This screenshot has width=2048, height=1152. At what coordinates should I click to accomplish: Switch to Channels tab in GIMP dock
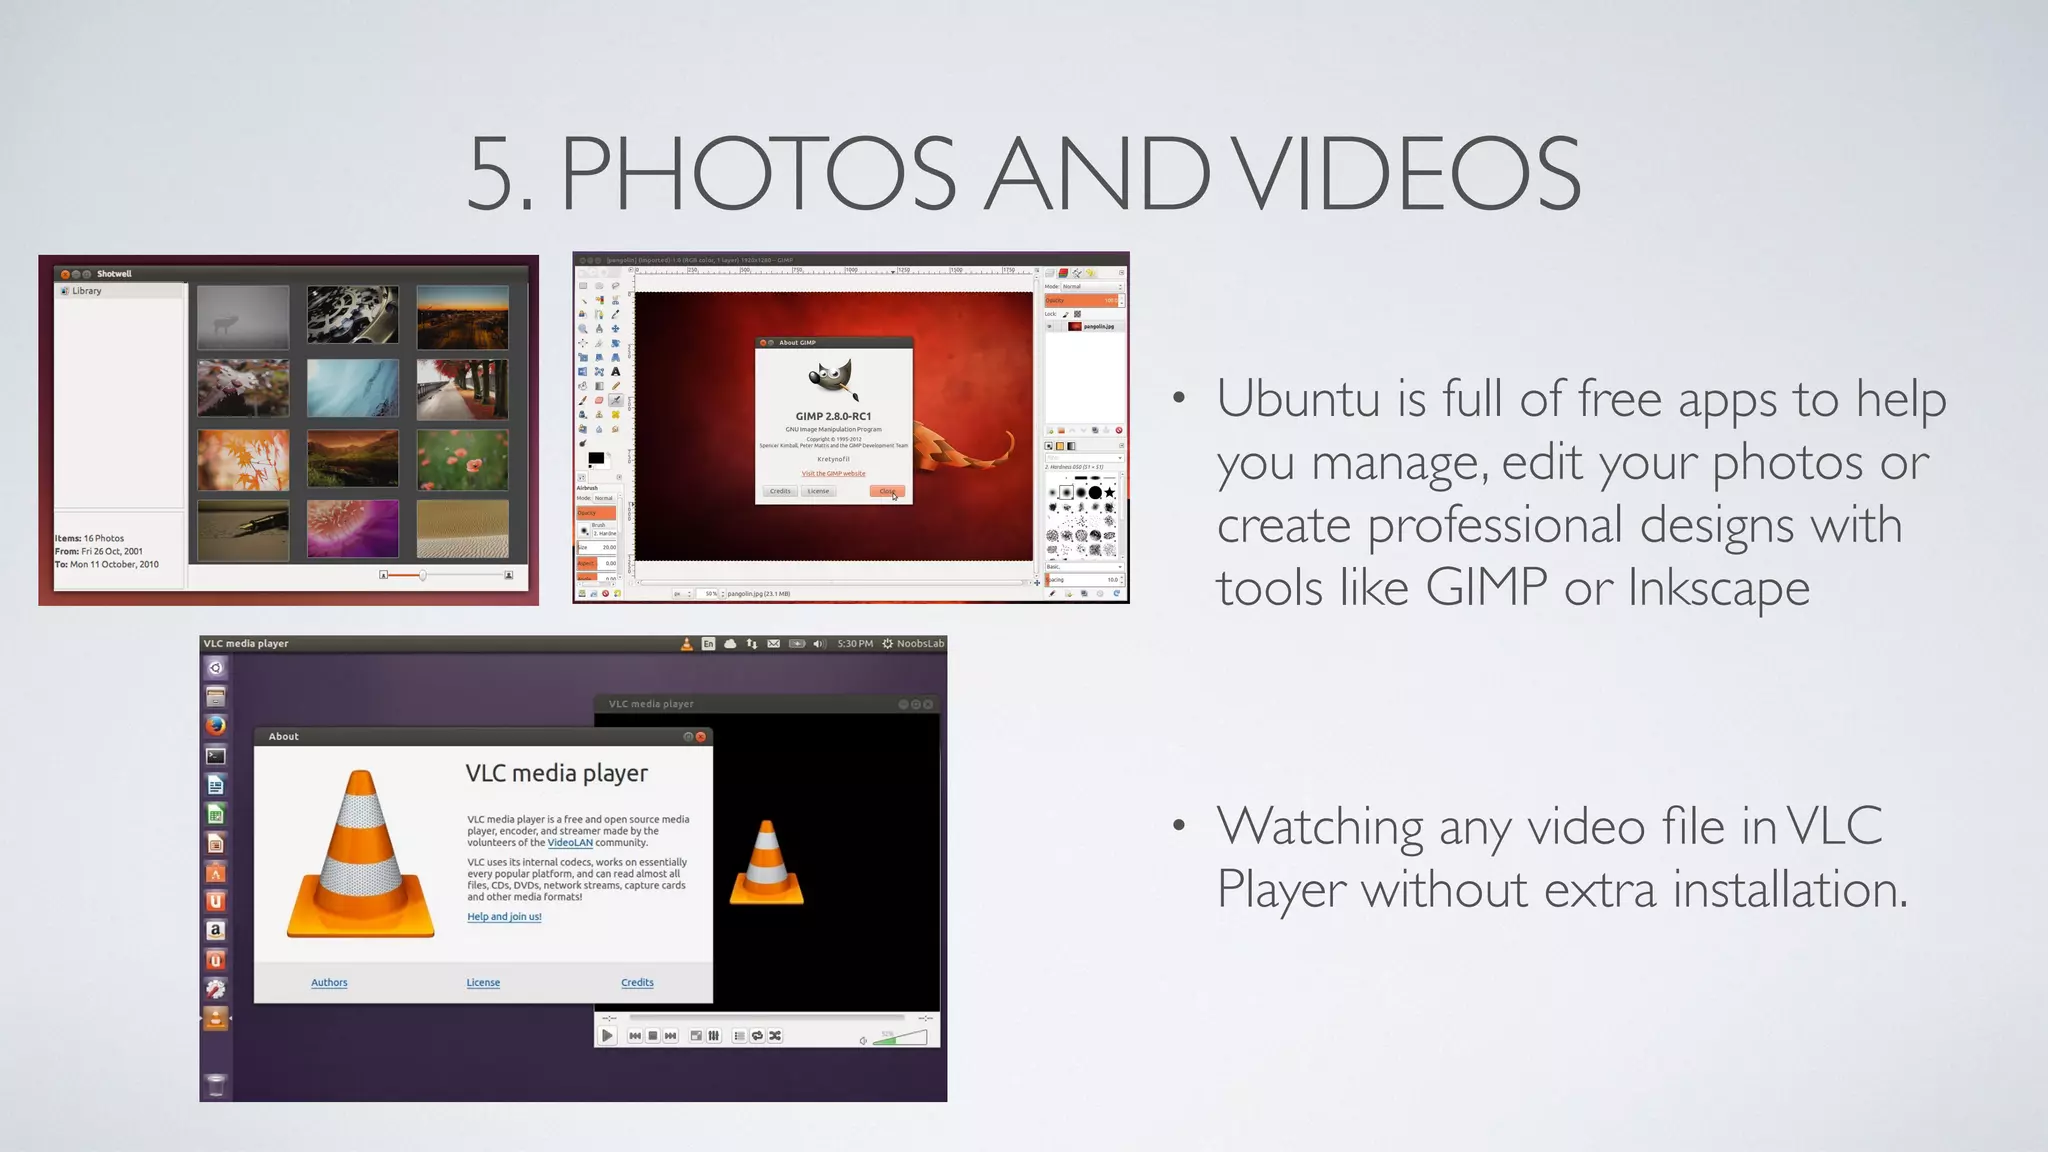point(1063,273)
